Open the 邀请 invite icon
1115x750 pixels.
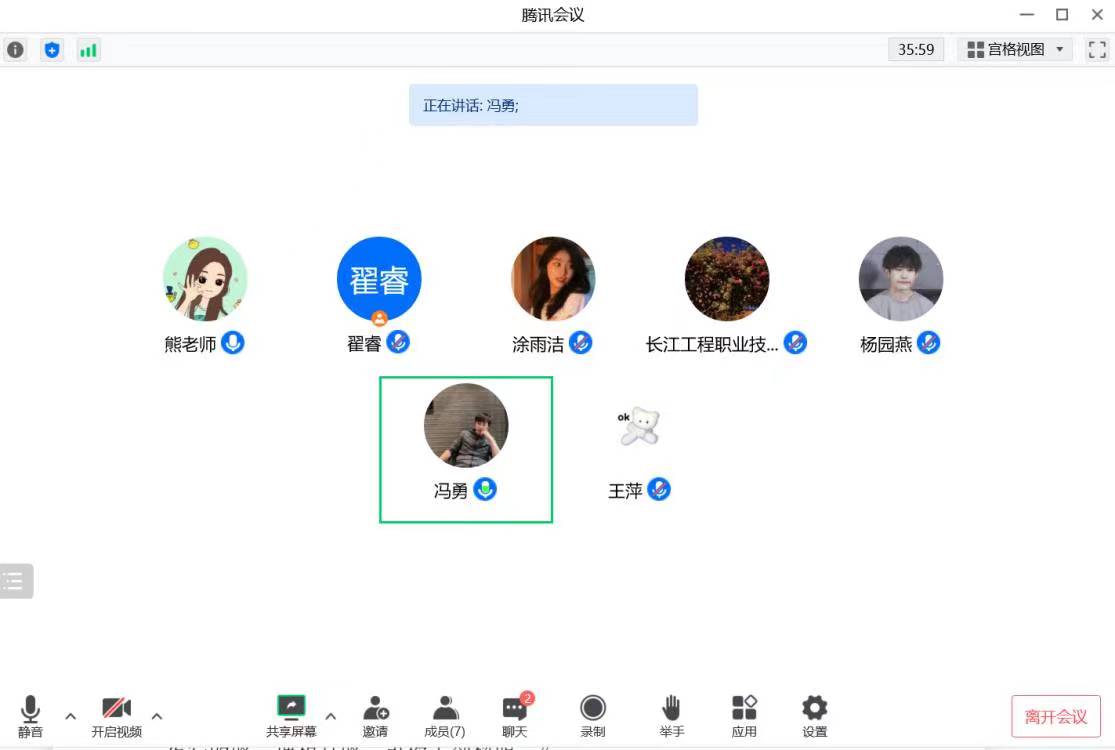(375, 716)
